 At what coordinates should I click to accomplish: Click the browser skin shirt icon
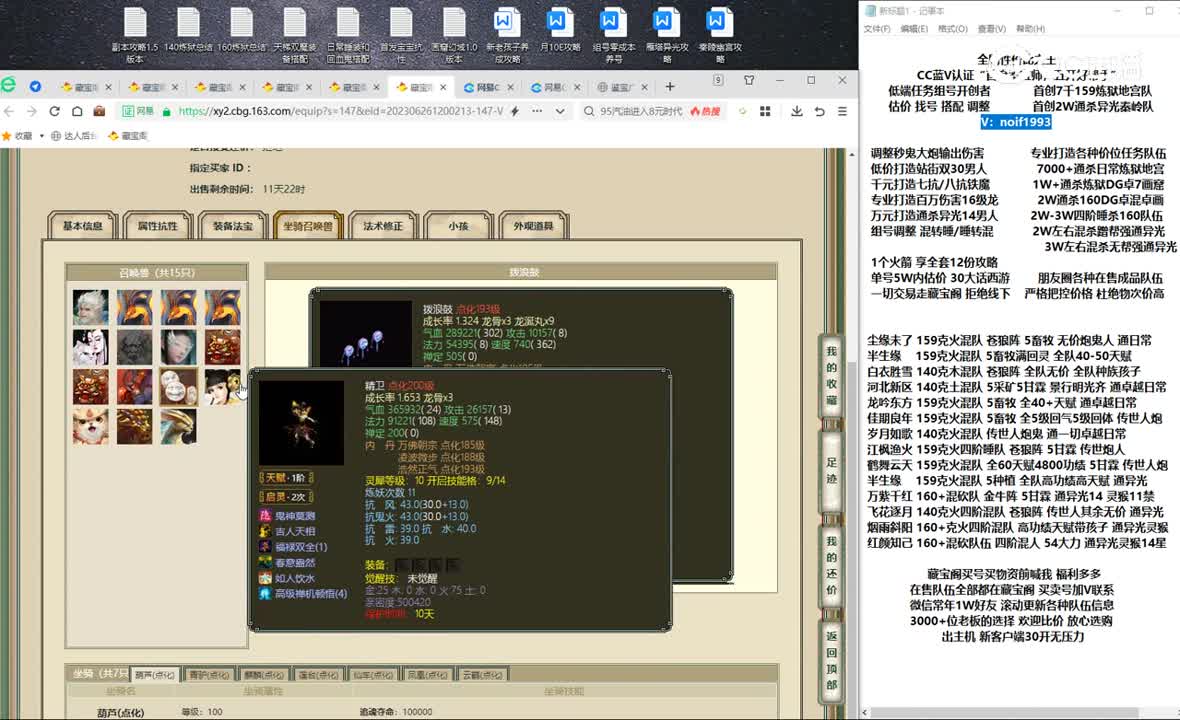pyautogui.click(x=749, y=80)
